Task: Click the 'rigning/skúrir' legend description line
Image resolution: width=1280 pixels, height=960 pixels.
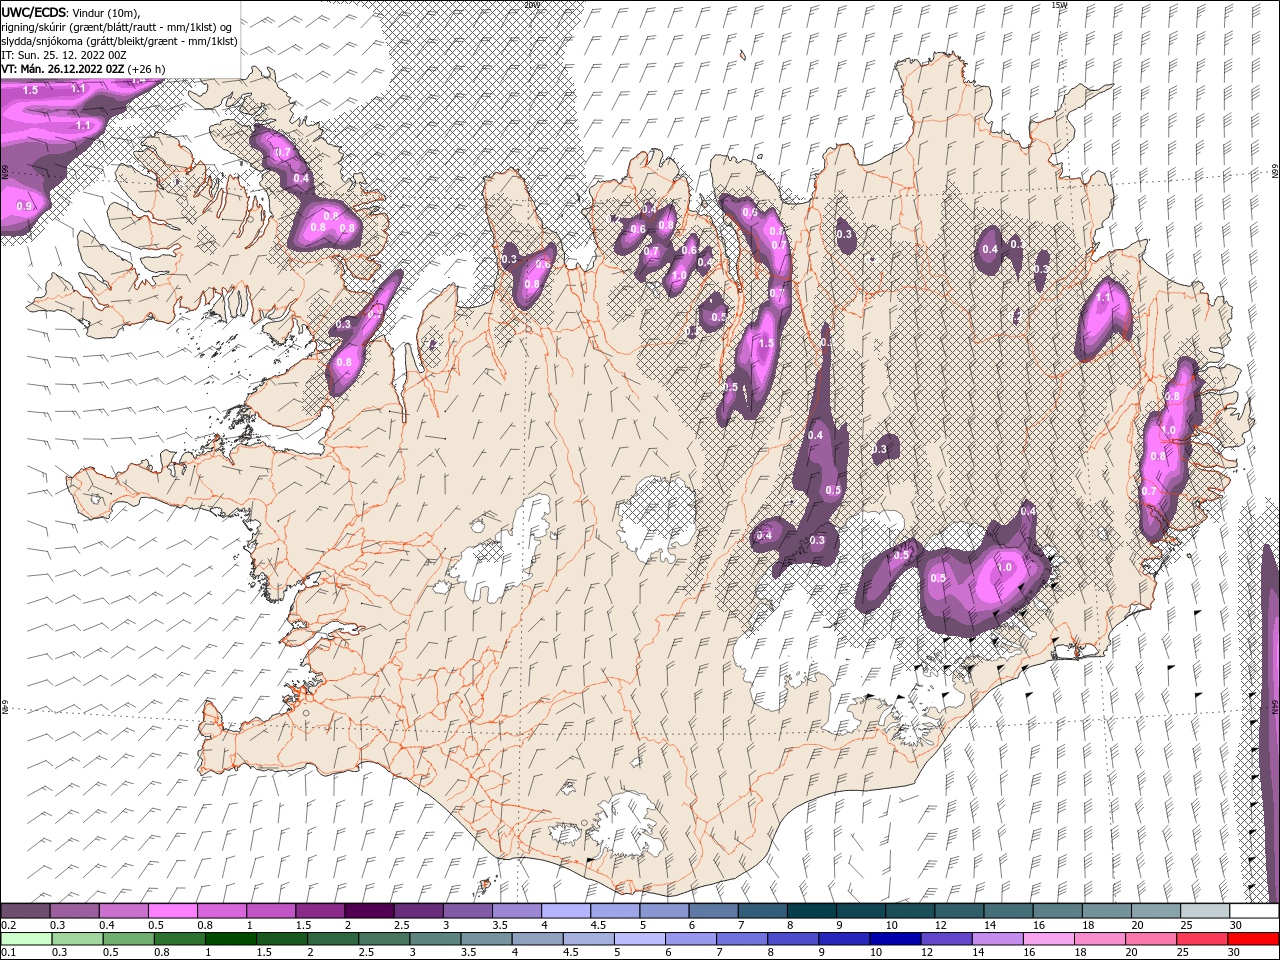Action: click(118, 26)
